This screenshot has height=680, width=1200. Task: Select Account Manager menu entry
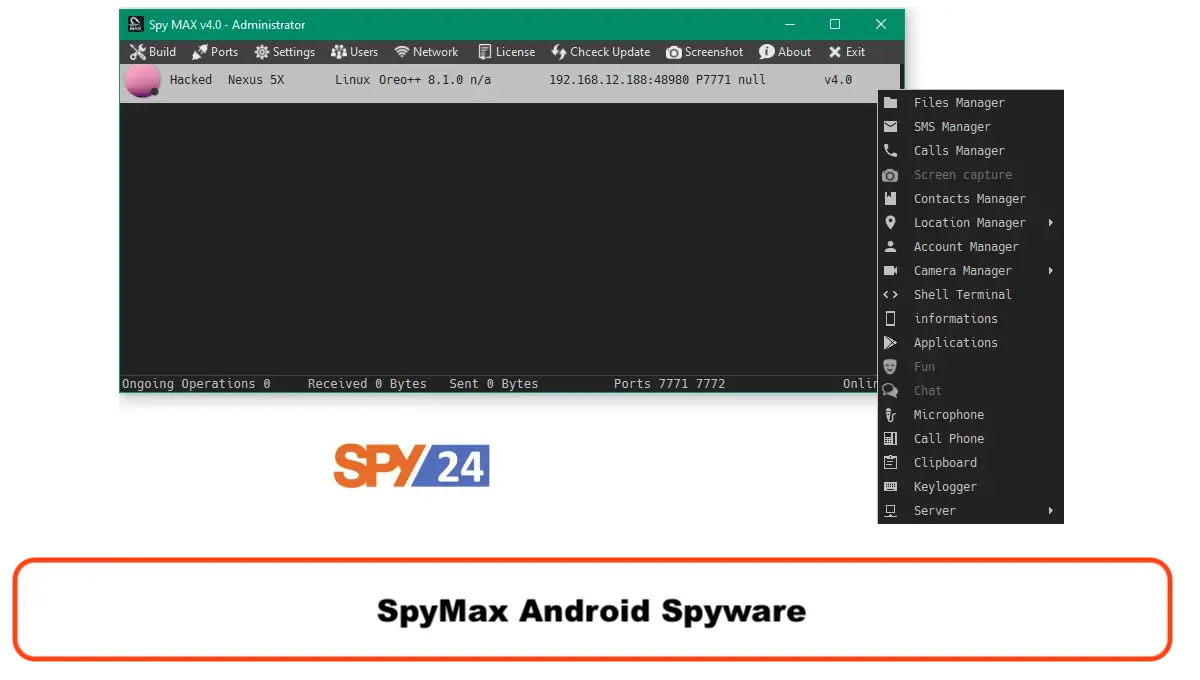970,247
